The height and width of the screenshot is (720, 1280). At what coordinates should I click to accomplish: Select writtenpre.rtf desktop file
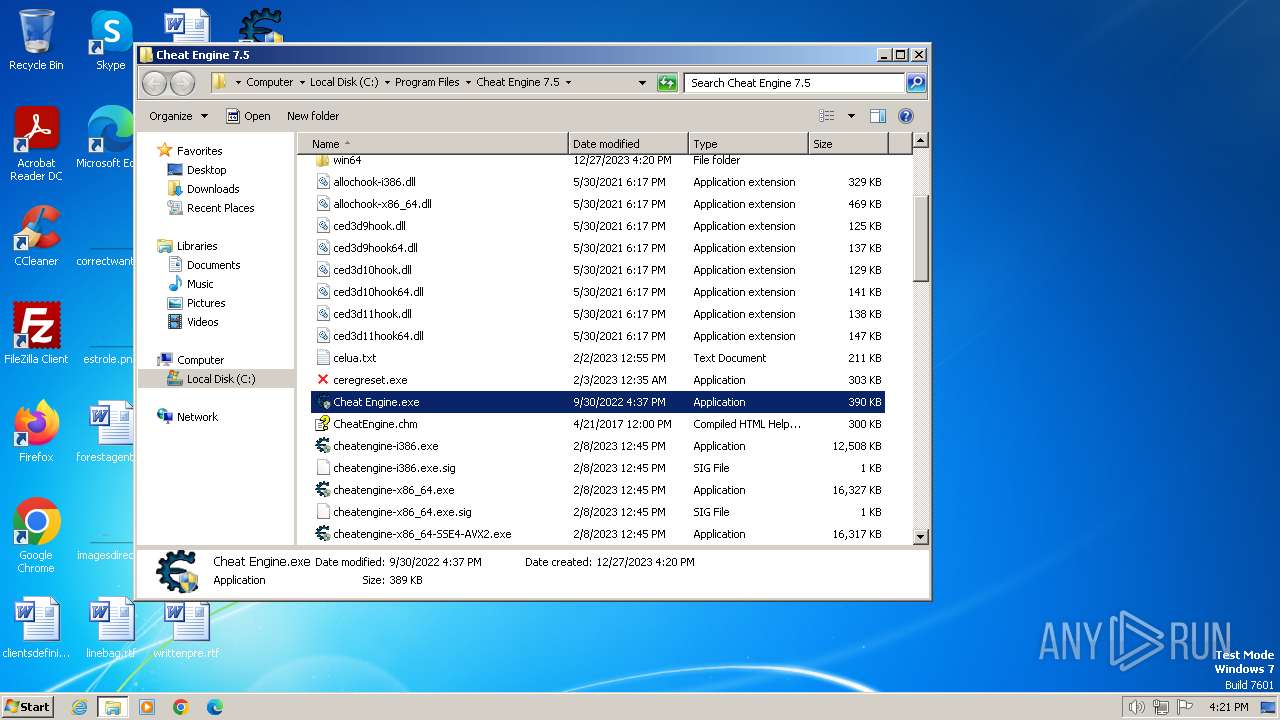tap(186, 628)
